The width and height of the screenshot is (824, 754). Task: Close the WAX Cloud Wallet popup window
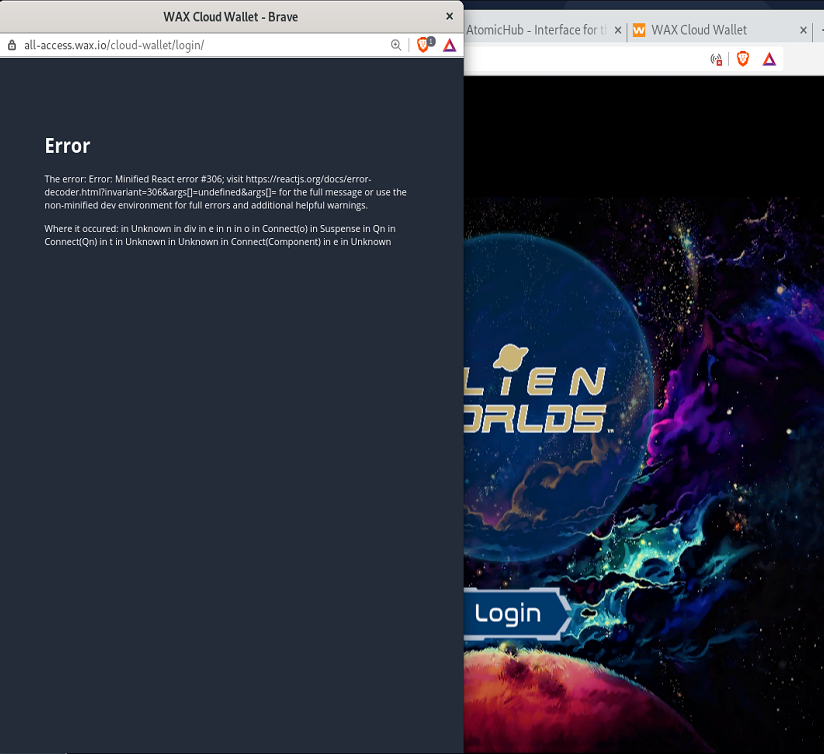[x=449, y=16]
